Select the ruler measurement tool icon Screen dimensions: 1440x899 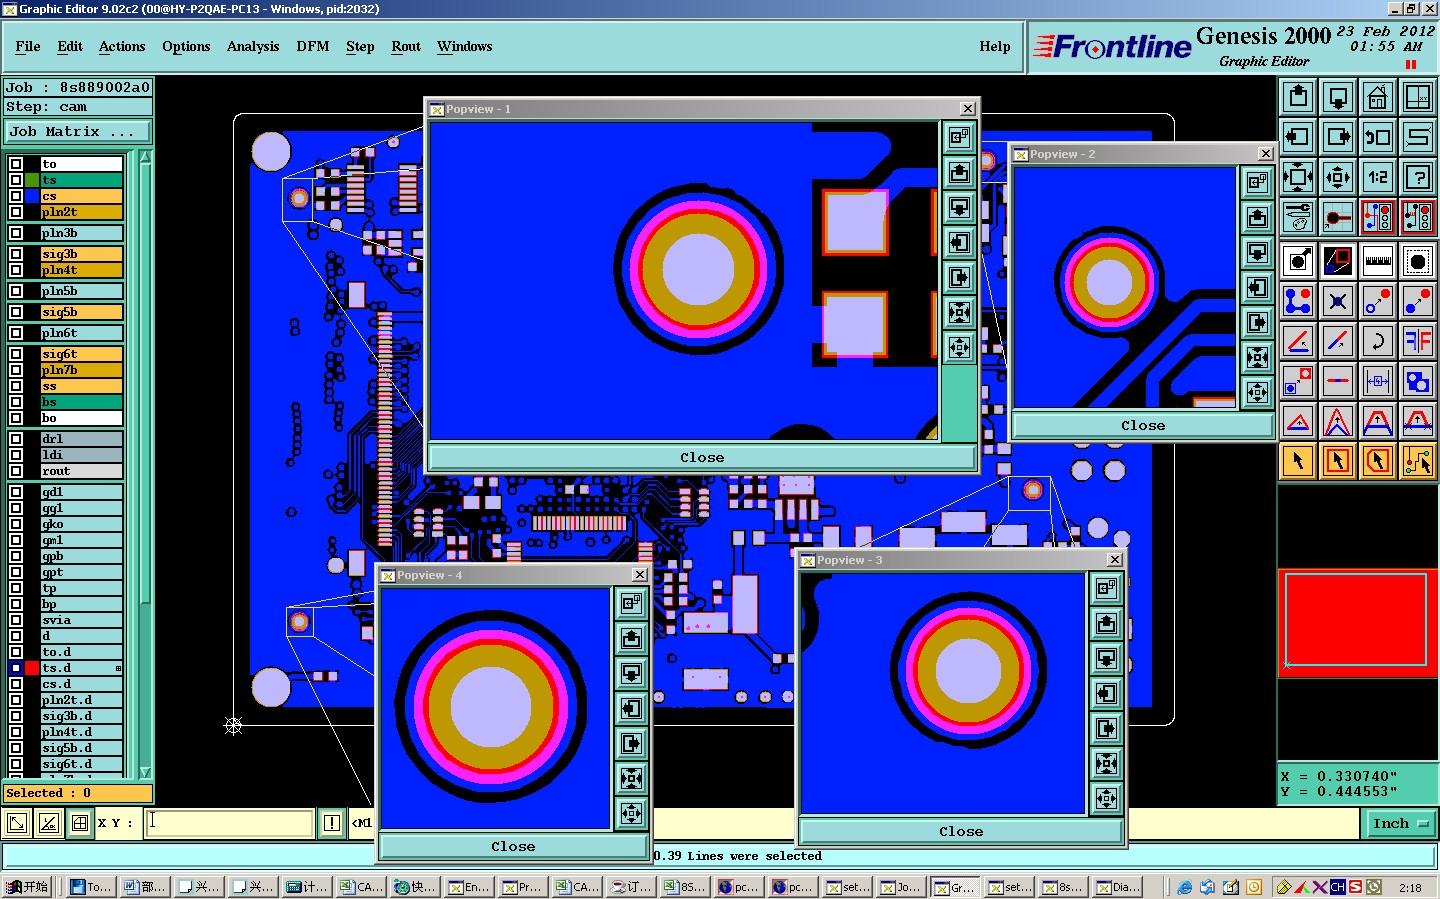click(x=1378, y=261)
